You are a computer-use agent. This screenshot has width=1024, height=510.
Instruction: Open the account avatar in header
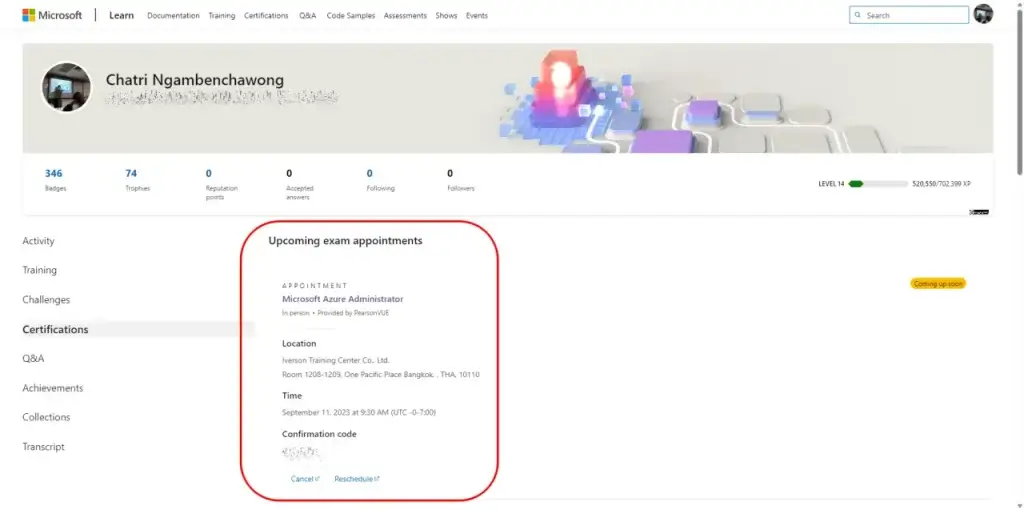983,14
